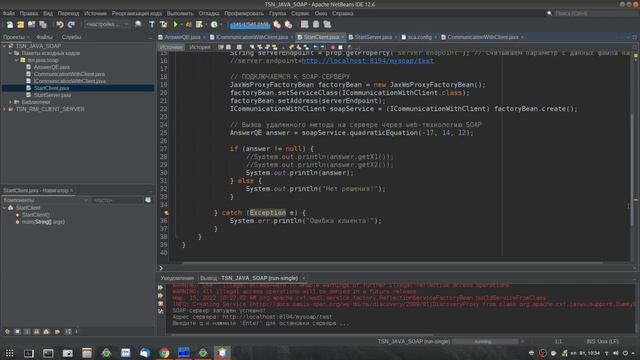Click the navigator filter text field
Viewport: 640px width, 360px height.
(117, 200)
